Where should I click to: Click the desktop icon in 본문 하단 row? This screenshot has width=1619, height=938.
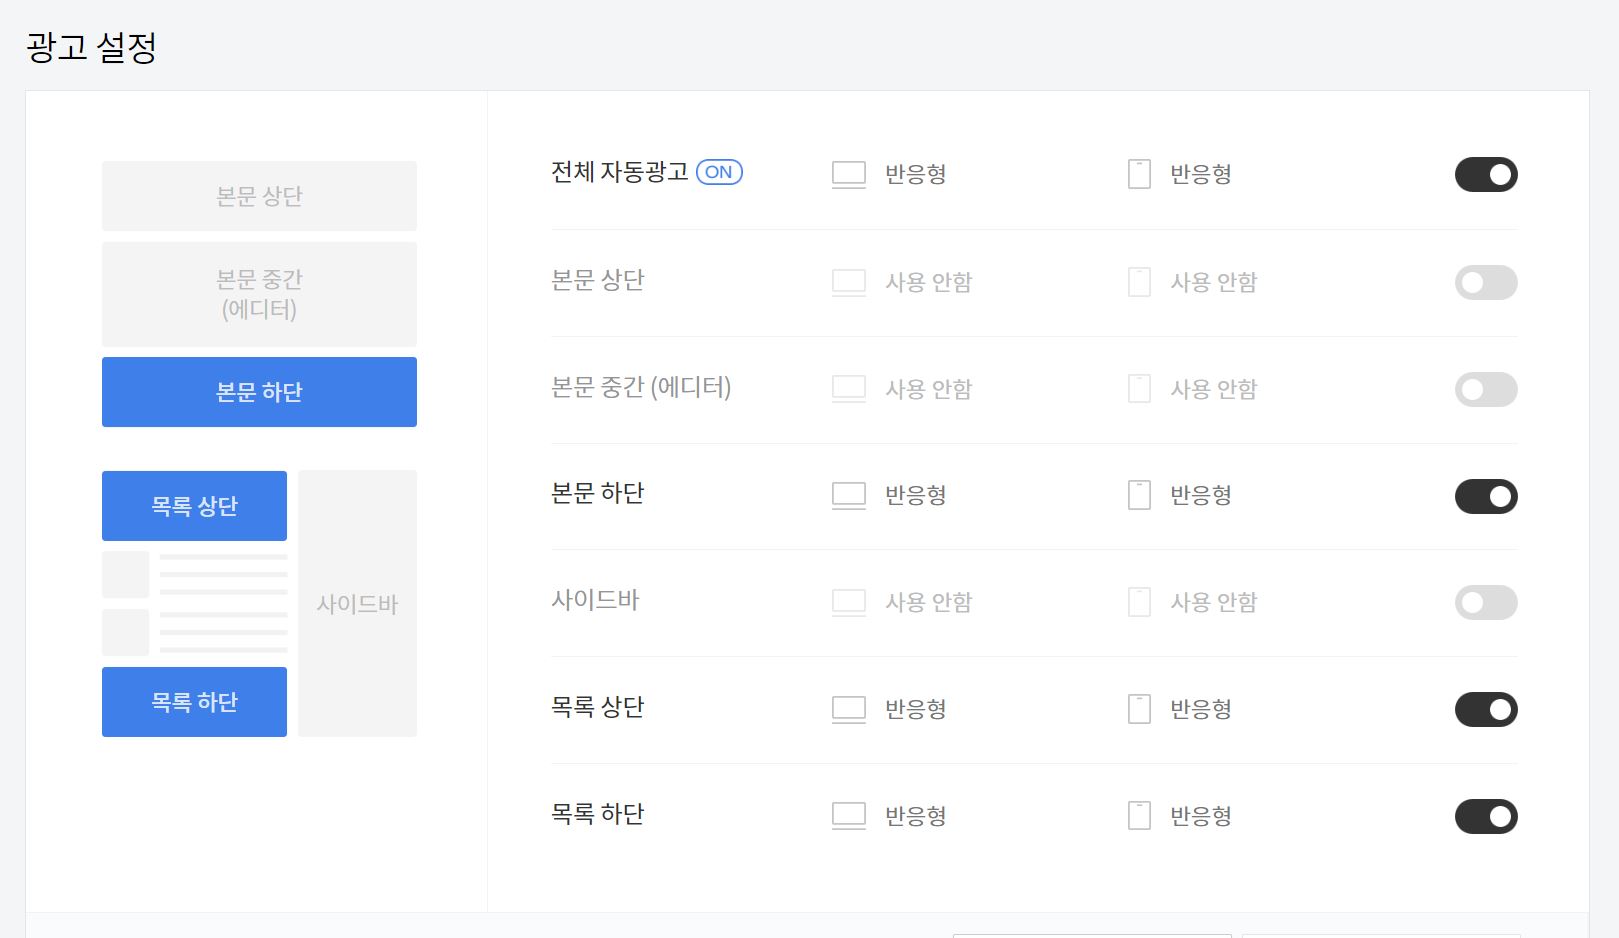pos(848,495)
